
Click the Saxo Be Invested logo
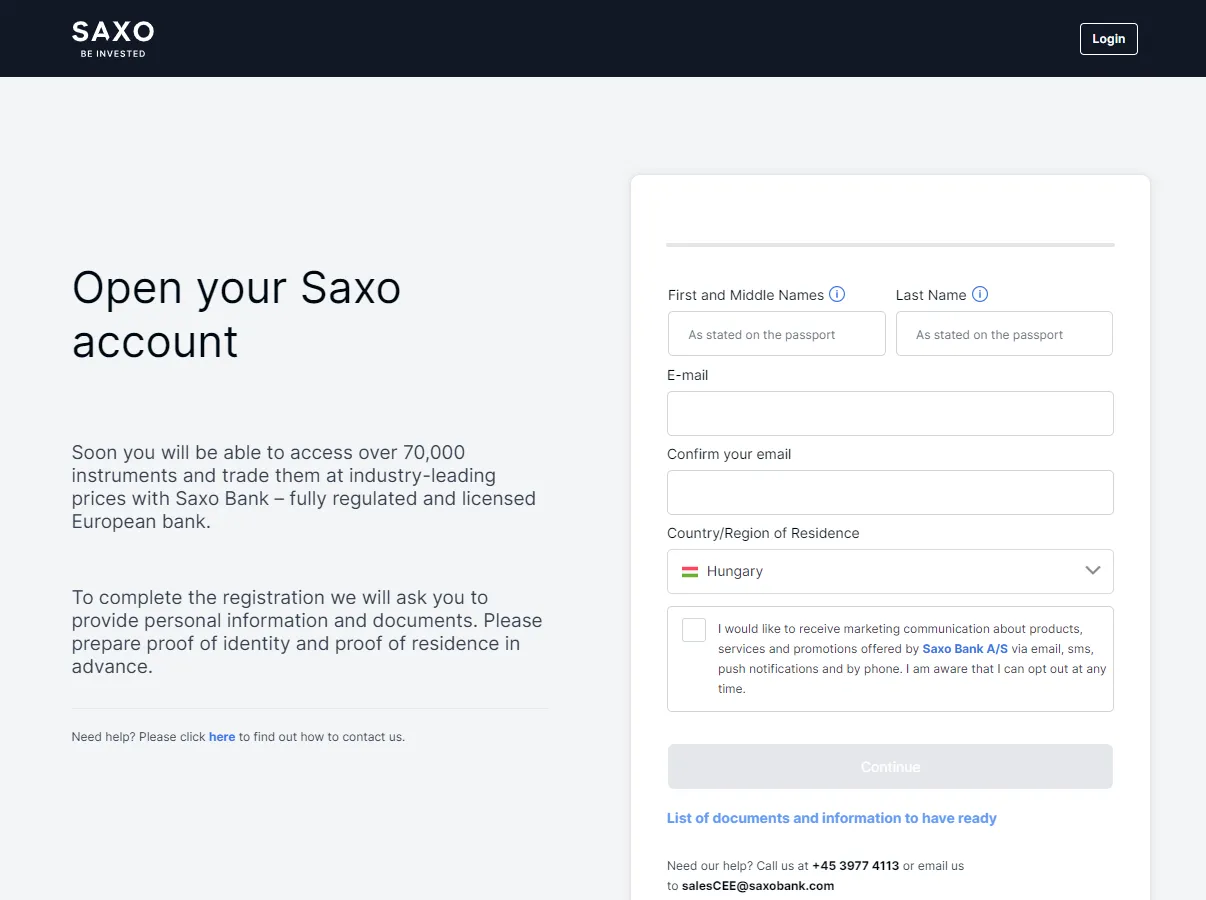tap(113, 39)
